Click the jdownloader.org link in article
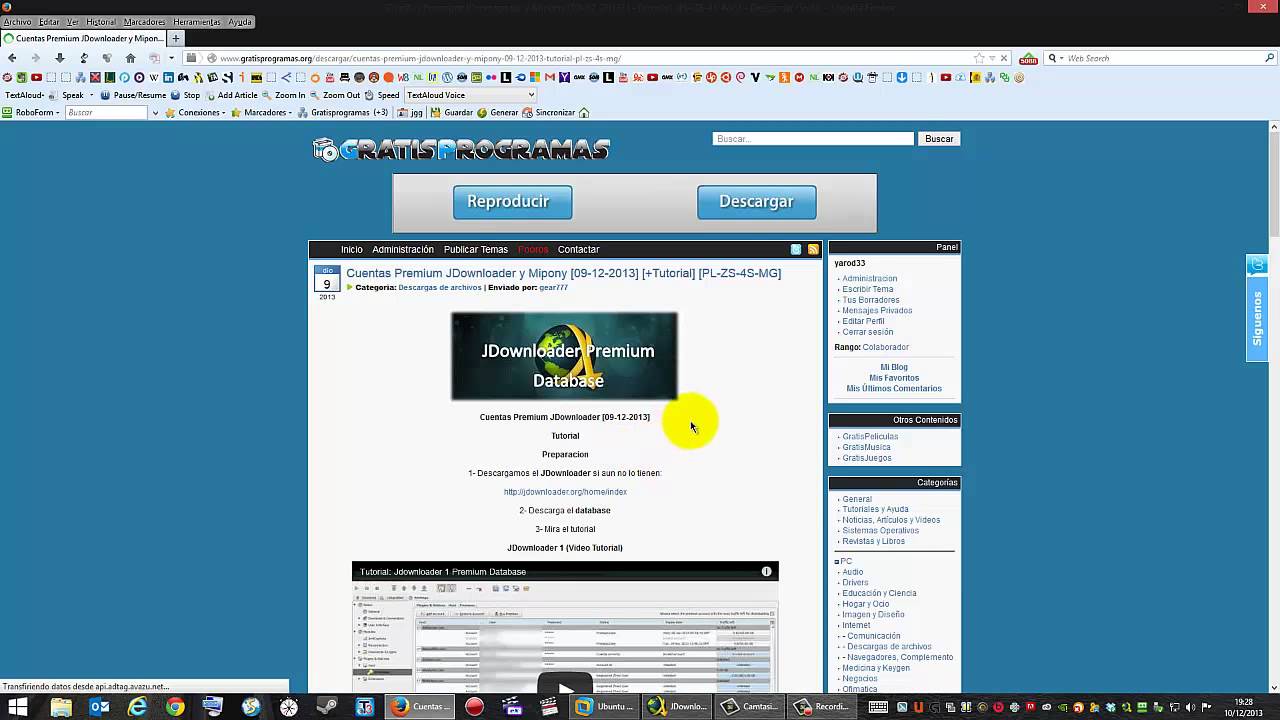 pyautogui.click(x=565, y=492)
